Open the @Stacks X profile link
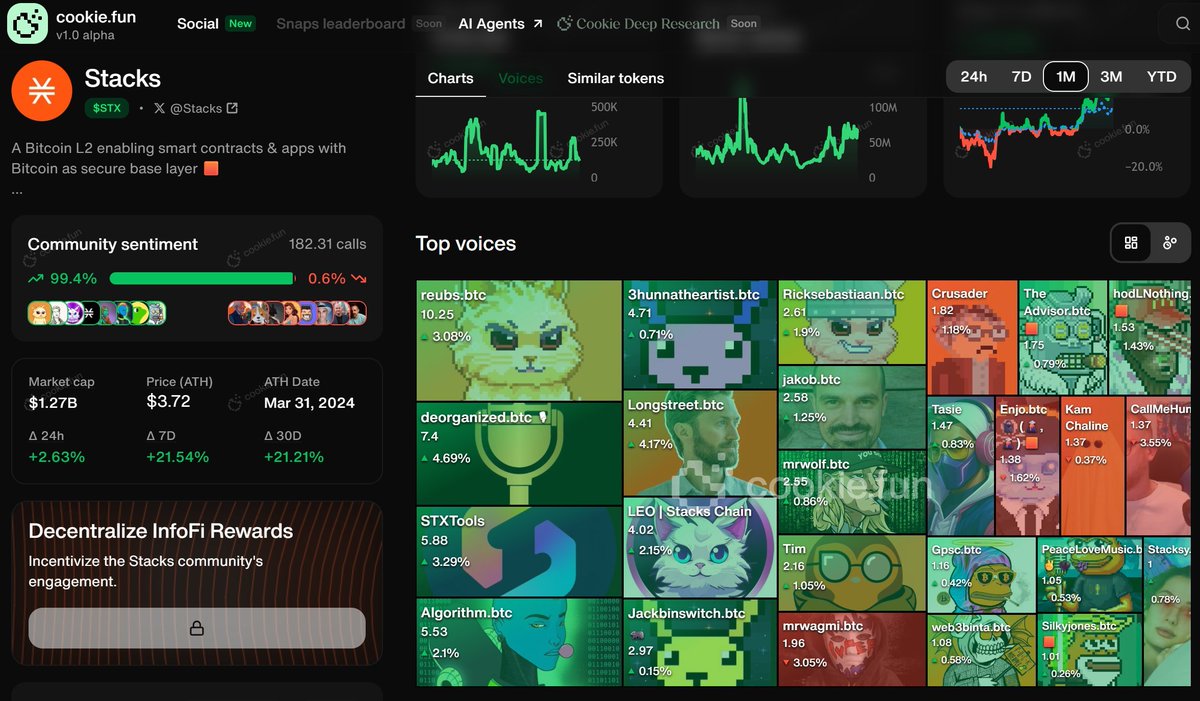This screenshot has width=1200, height=701. [196, 108]
